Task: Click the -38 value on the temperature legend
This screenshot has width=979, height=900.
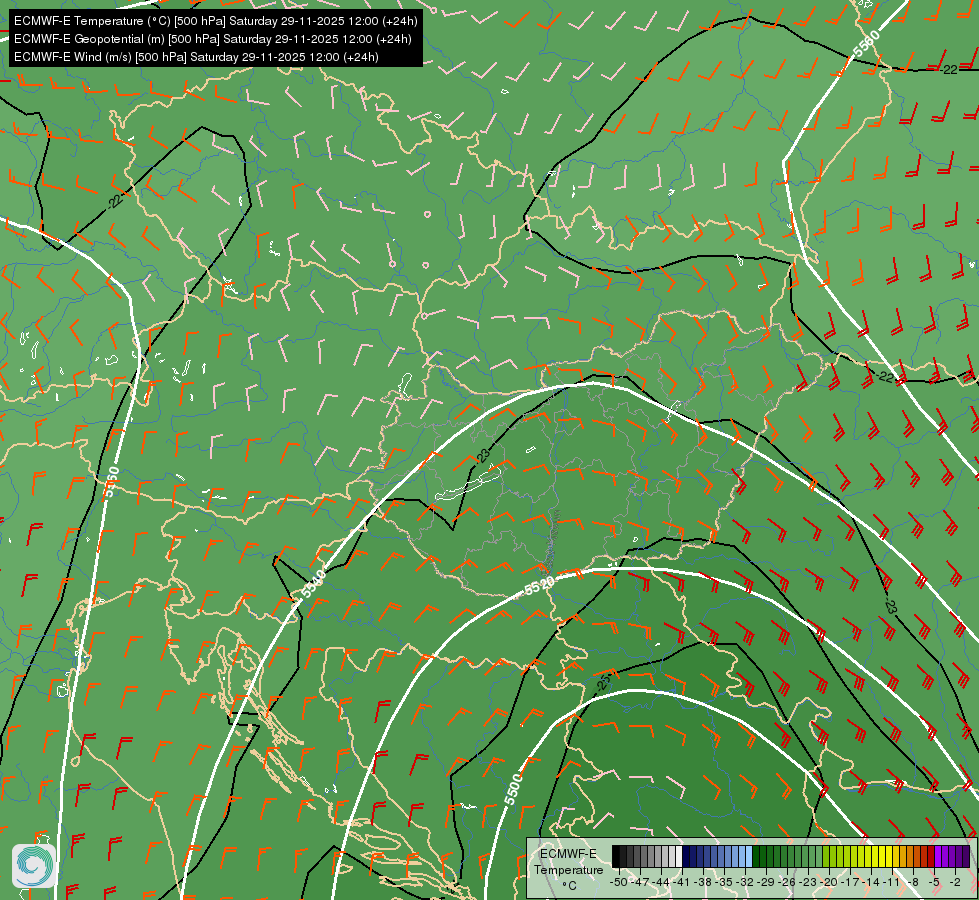Action: pos(703,882)
